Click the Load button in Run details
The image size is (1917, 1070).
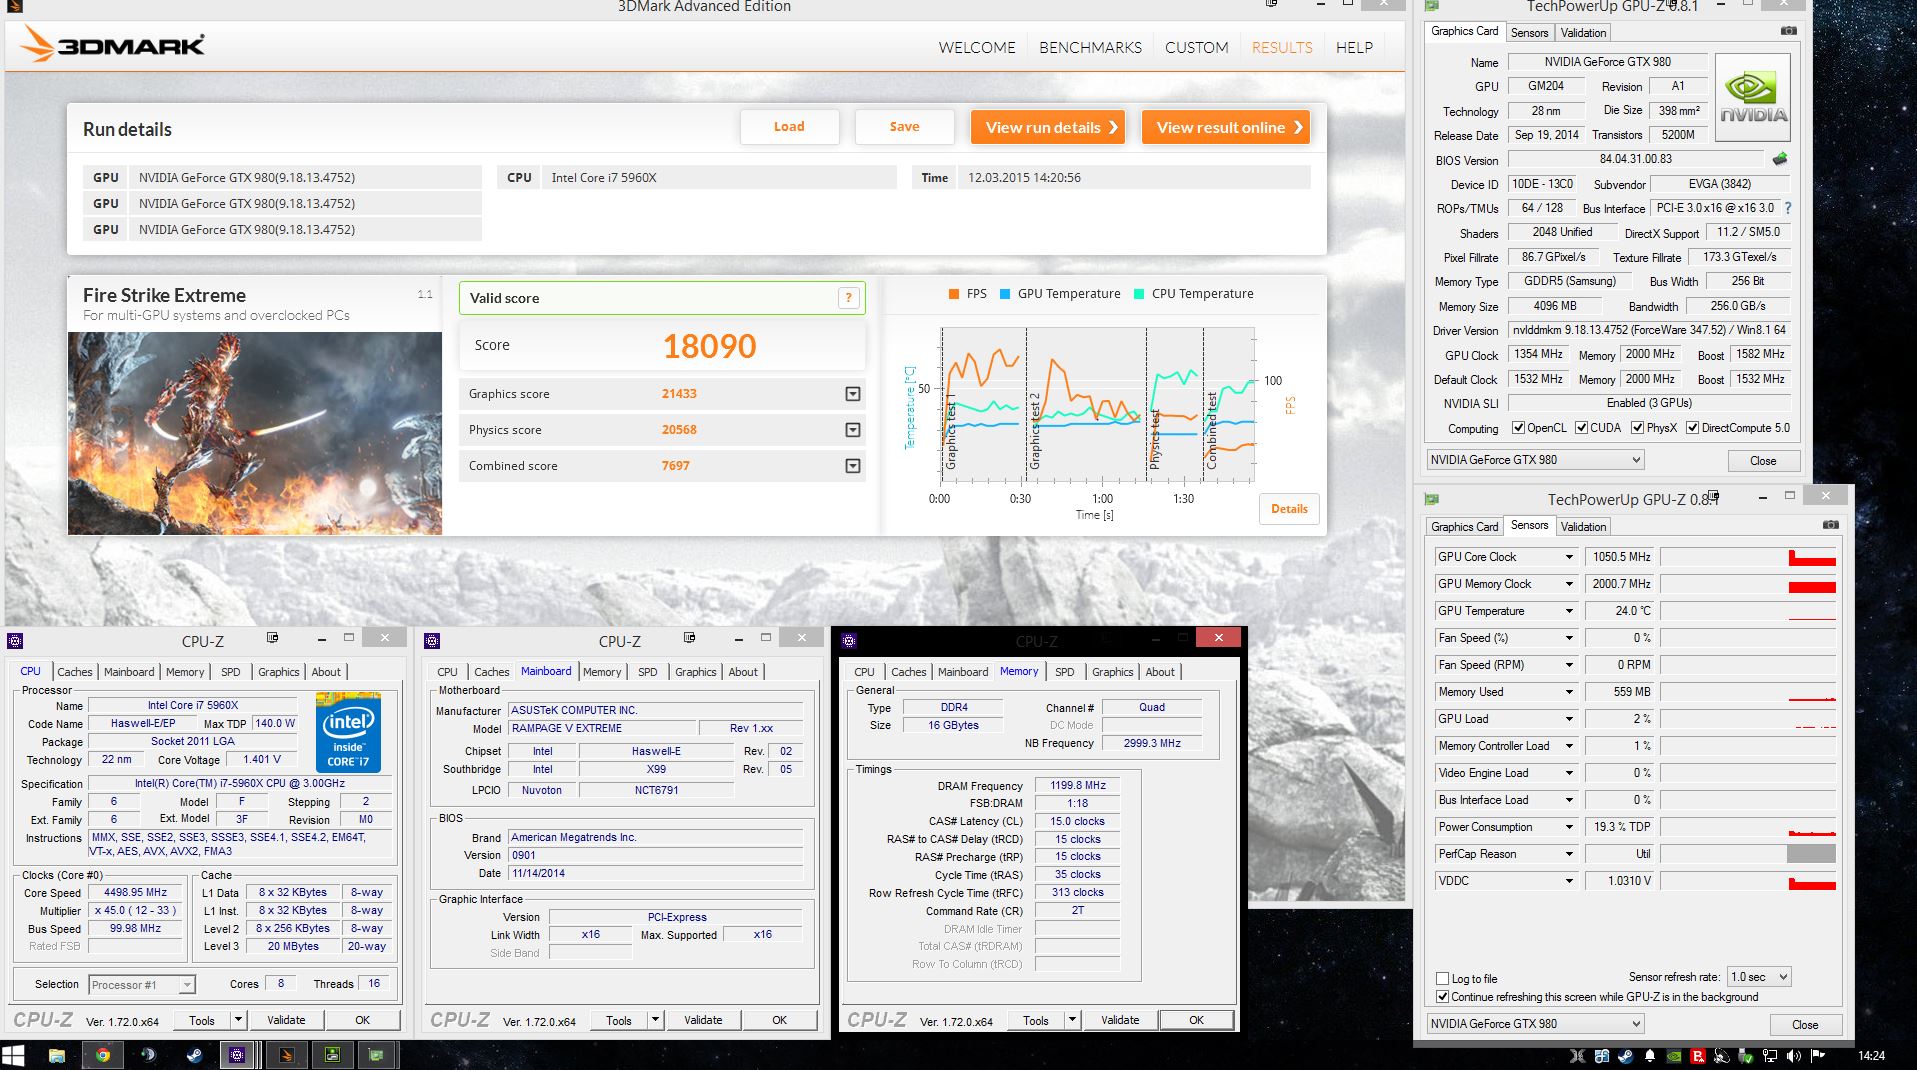pyautogui.click(x=789, y=127)
